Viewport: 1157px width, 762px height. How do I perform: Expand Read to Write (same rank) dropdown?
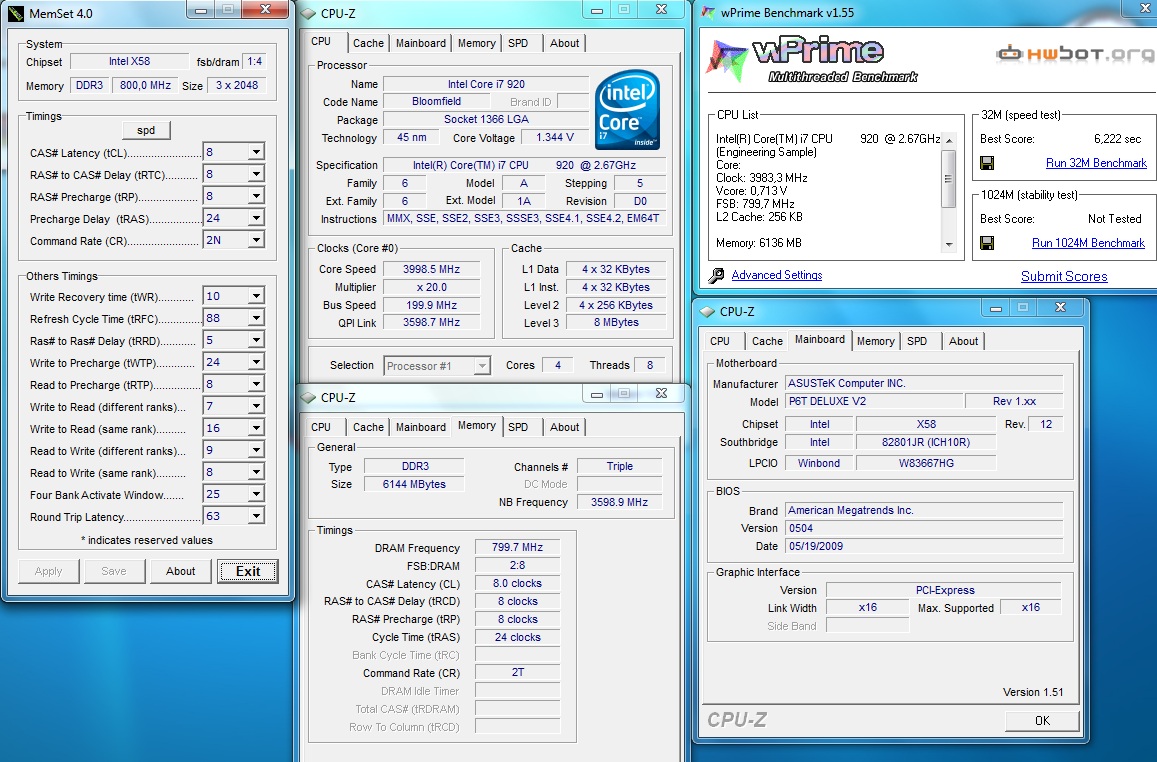coord(255,472)
